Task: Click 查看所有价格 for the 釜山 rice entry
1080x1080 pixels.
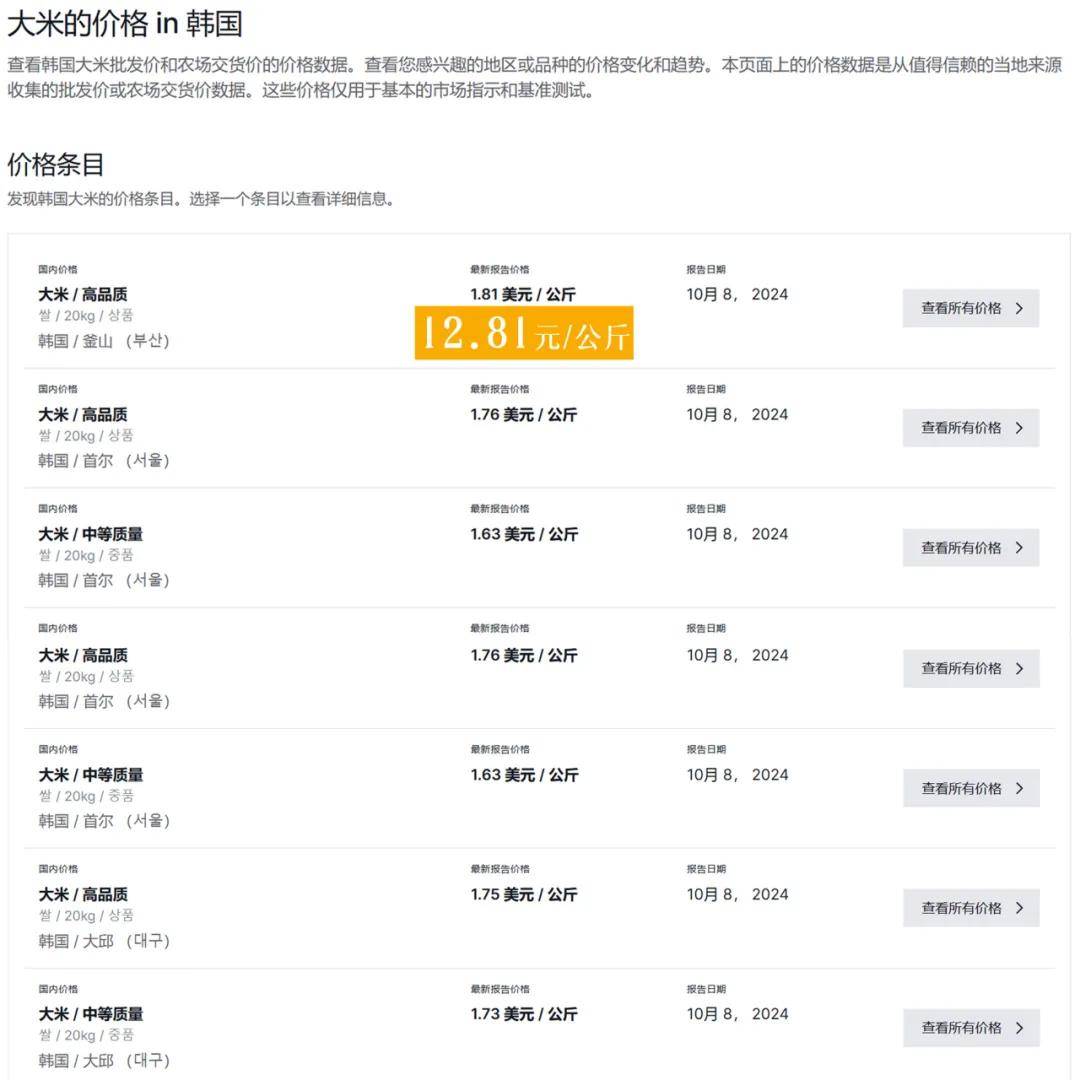Action: coord(960,308)
